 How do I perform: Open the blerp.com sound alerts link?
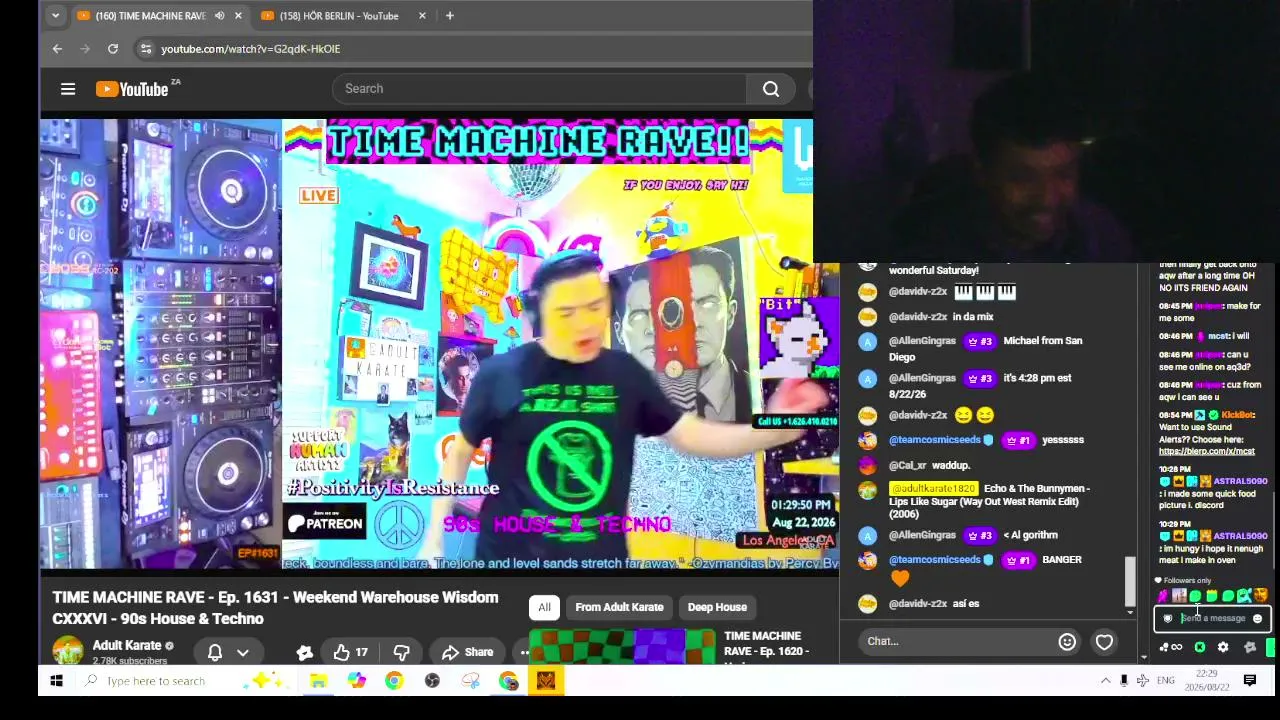coord(1206,452)
